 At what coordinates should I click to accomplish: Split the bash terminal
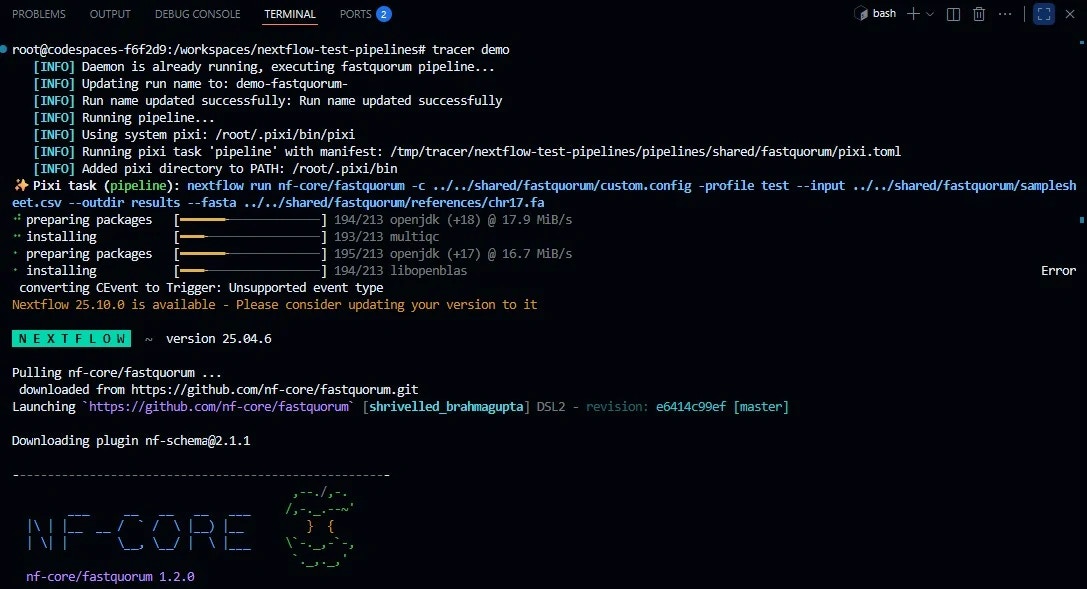pyautogui.click(x=954, y=13)
